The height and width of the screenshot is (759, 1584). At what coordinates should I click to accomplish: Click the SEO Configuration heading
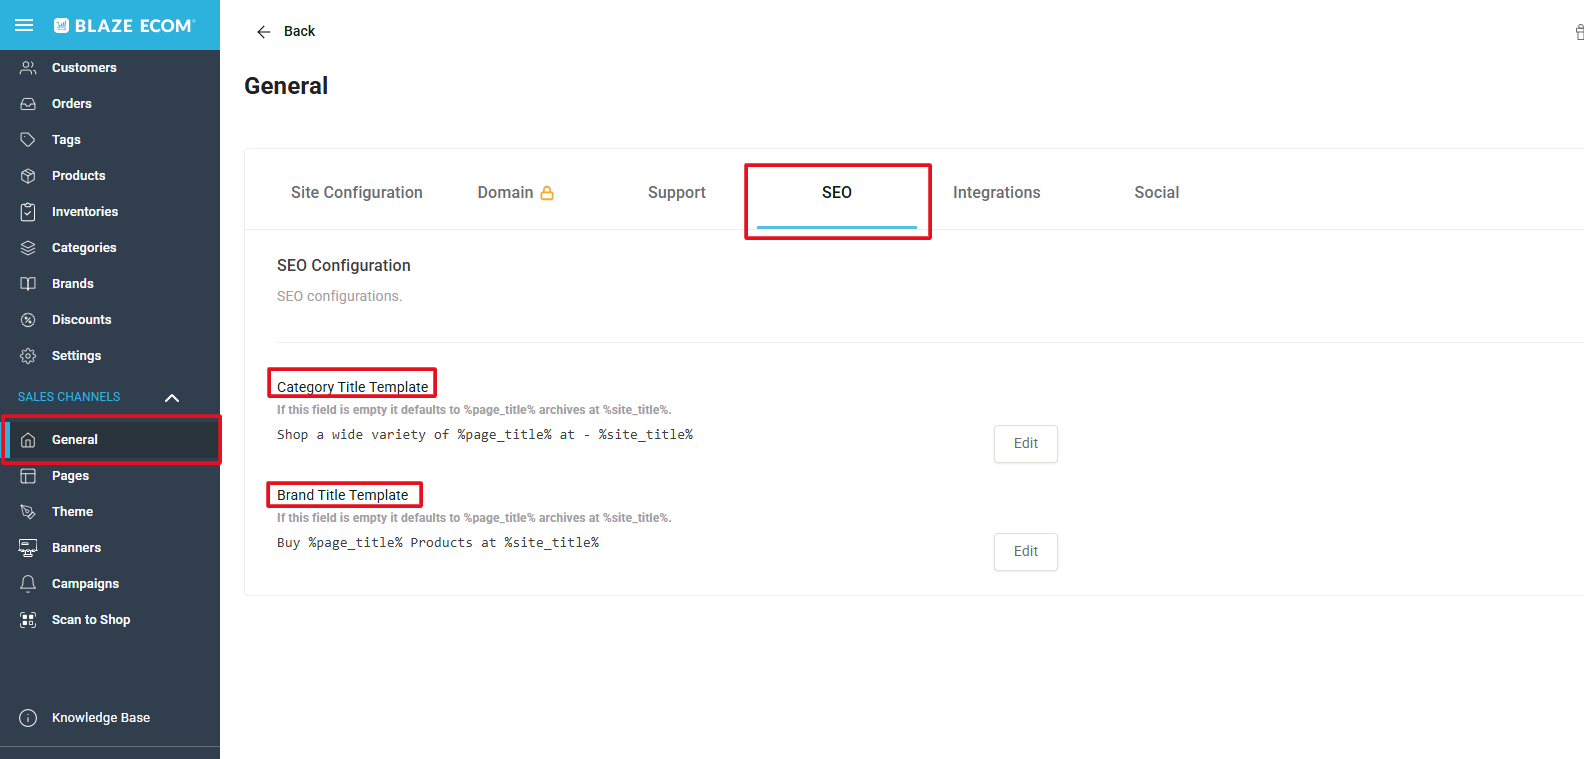(344, 265)
